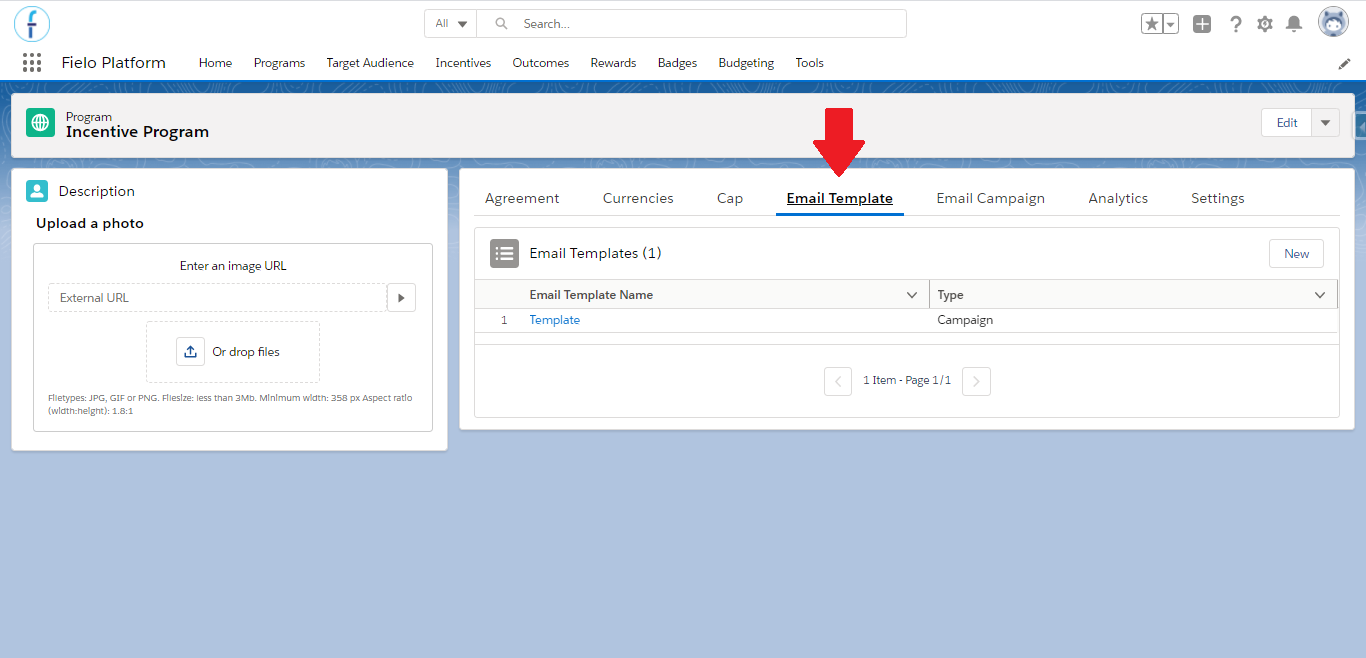
Task: Open the Programs nav item
Action: click(x=279, y=63)
